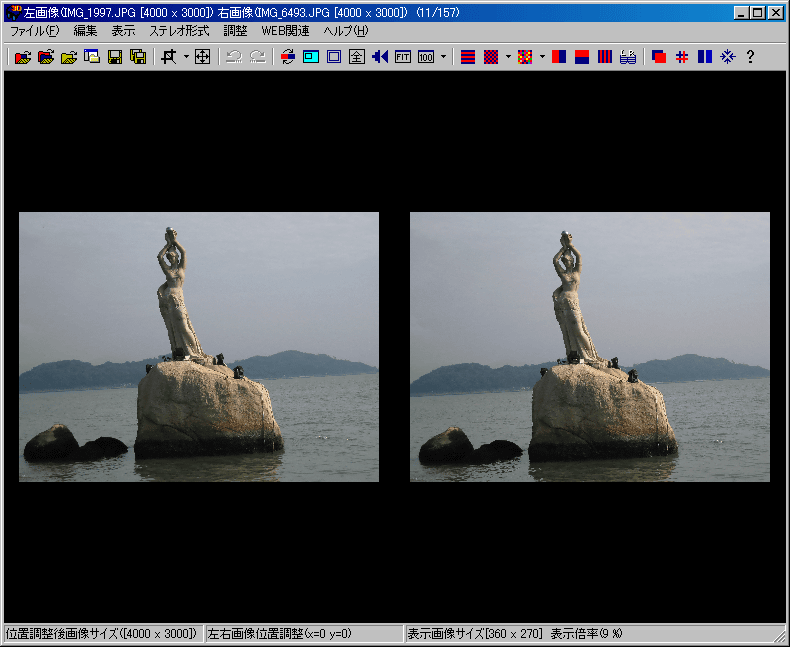Close the StereoPhoto window
Viewport: 790px width, 647px height.
tap(775, 13)
